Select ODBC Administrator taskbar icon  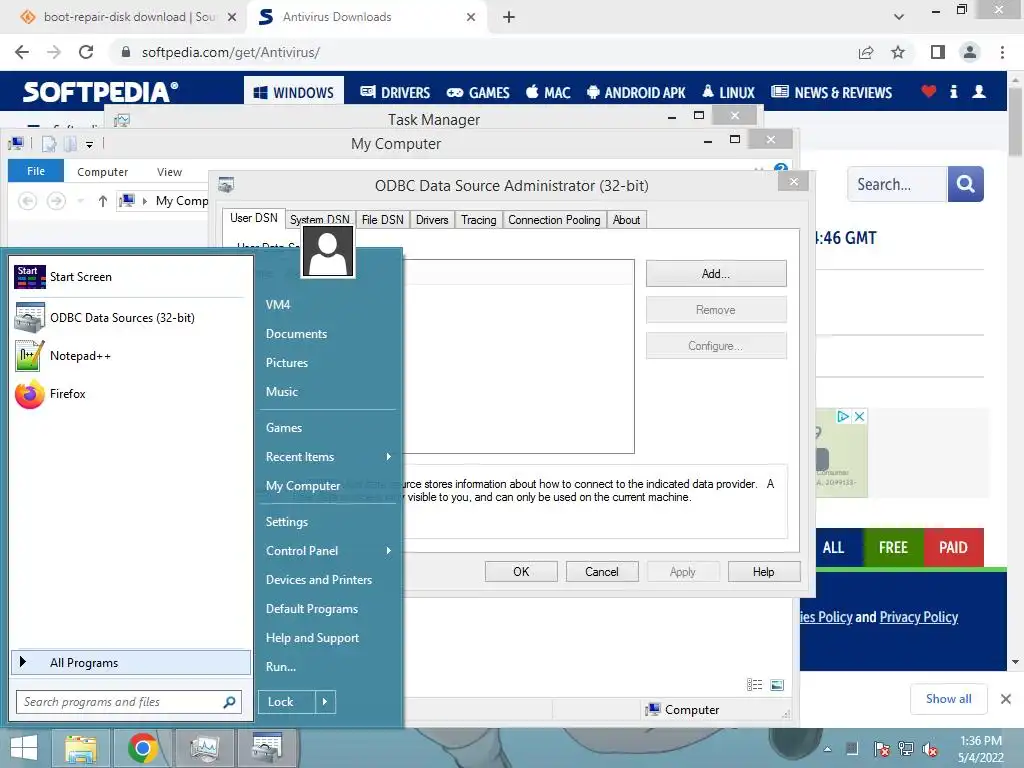pos(266,748)
